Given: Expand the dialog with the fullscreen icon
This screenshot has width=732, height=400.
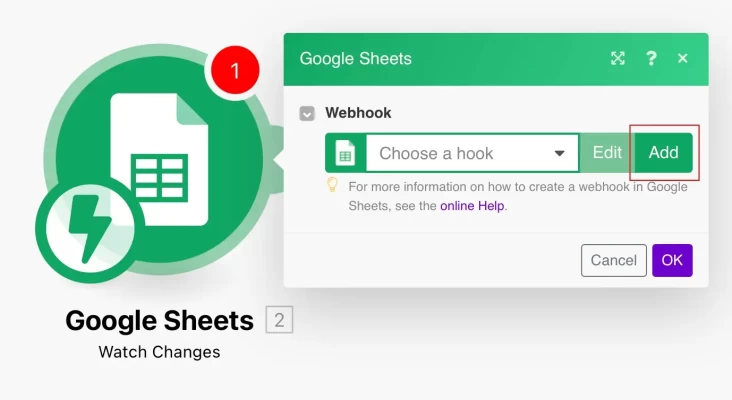Looking at the screenshot, I should point(618,58).
